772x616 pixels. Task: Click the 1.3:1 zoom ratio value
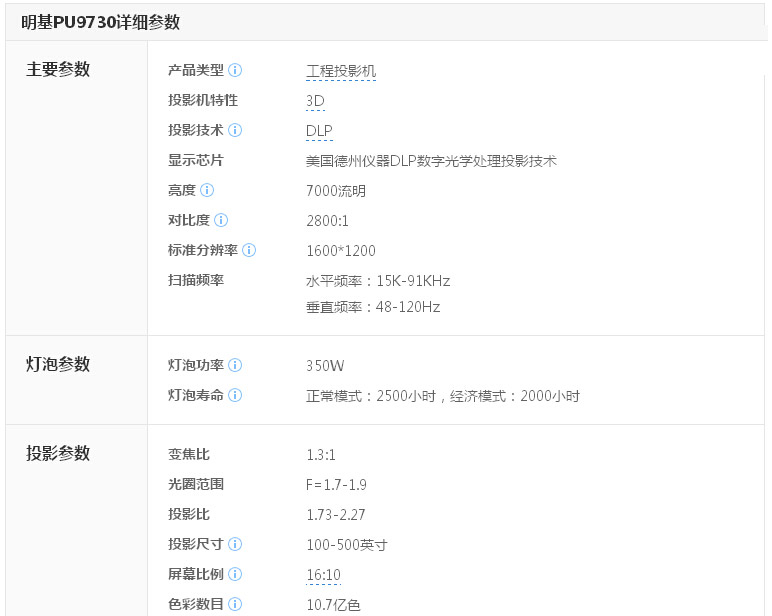tap(321, 455)
